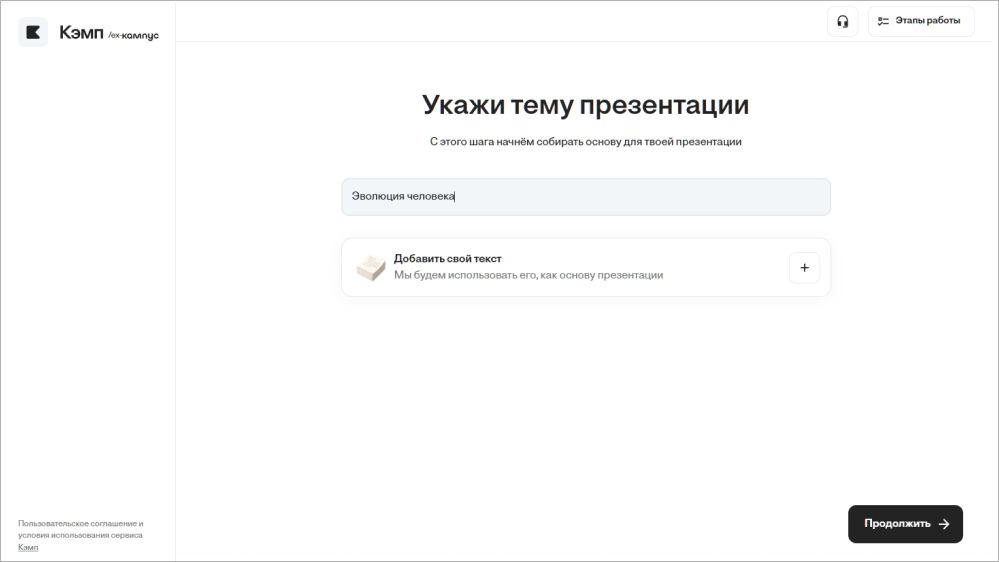Click the arrow icon inside Продолжить

[944, 524]
